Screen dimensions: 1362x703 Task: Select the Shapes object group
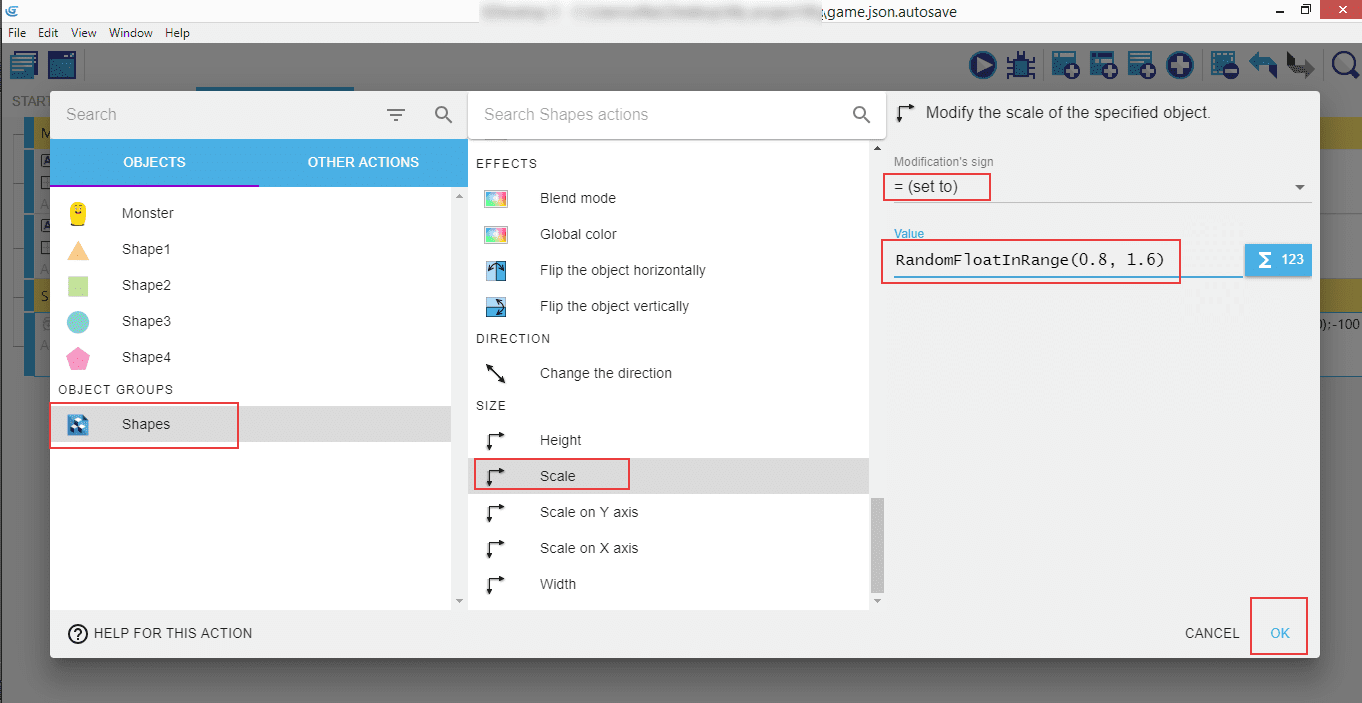[146, 424]
